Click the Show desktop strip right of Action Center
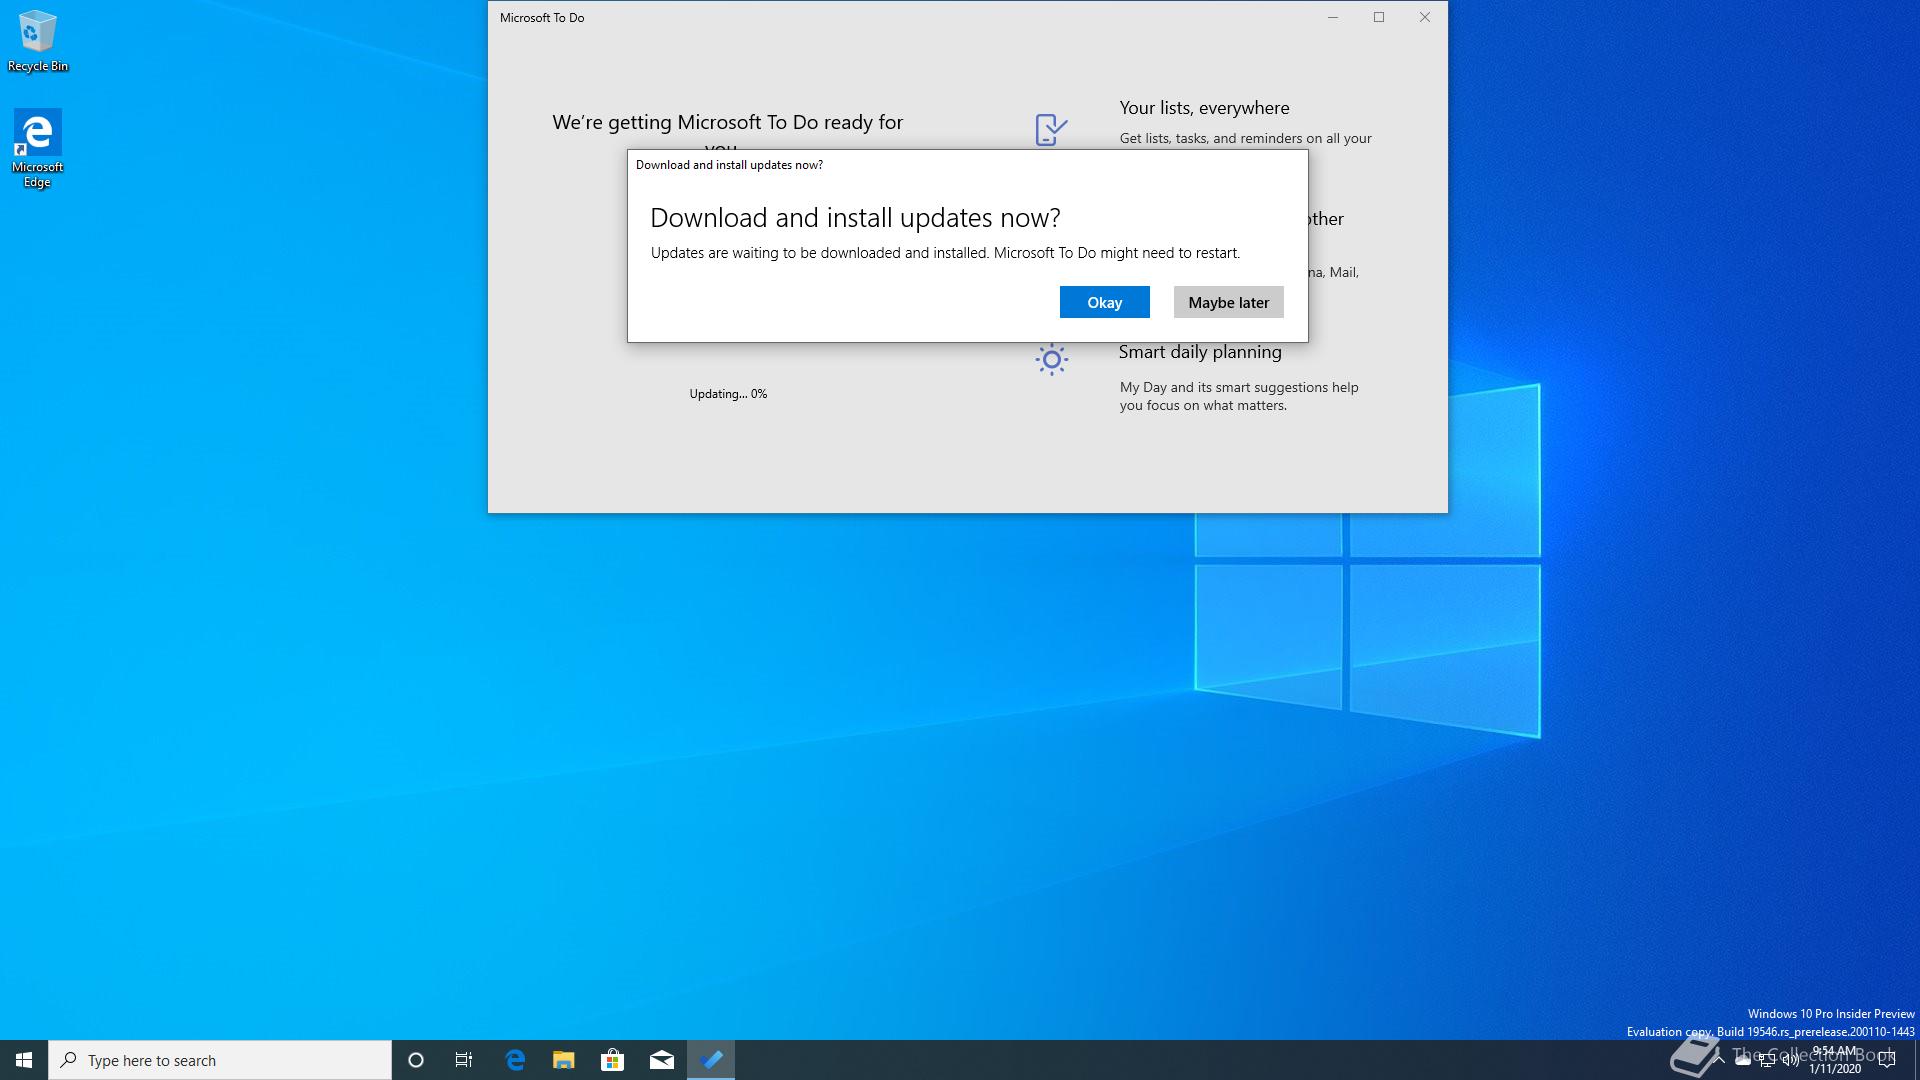Image resolution: width=1920 pixels, height=1080 pixels. 1916,1060
